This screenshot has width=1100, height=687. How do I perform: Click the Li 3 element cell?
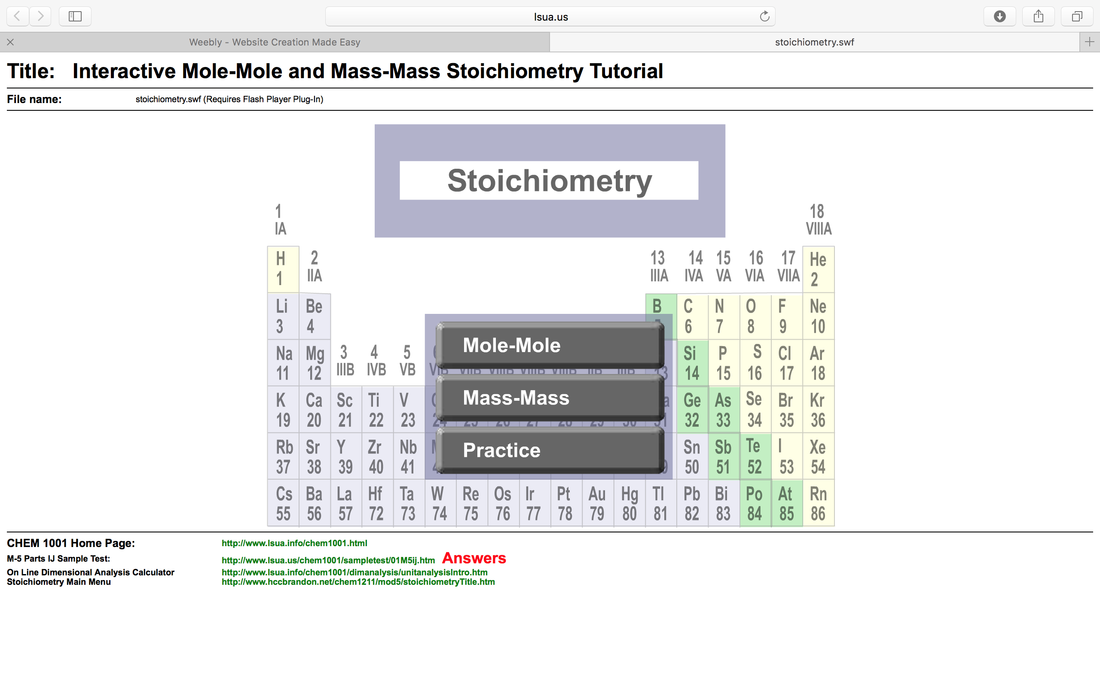click(x=283, y=316)
